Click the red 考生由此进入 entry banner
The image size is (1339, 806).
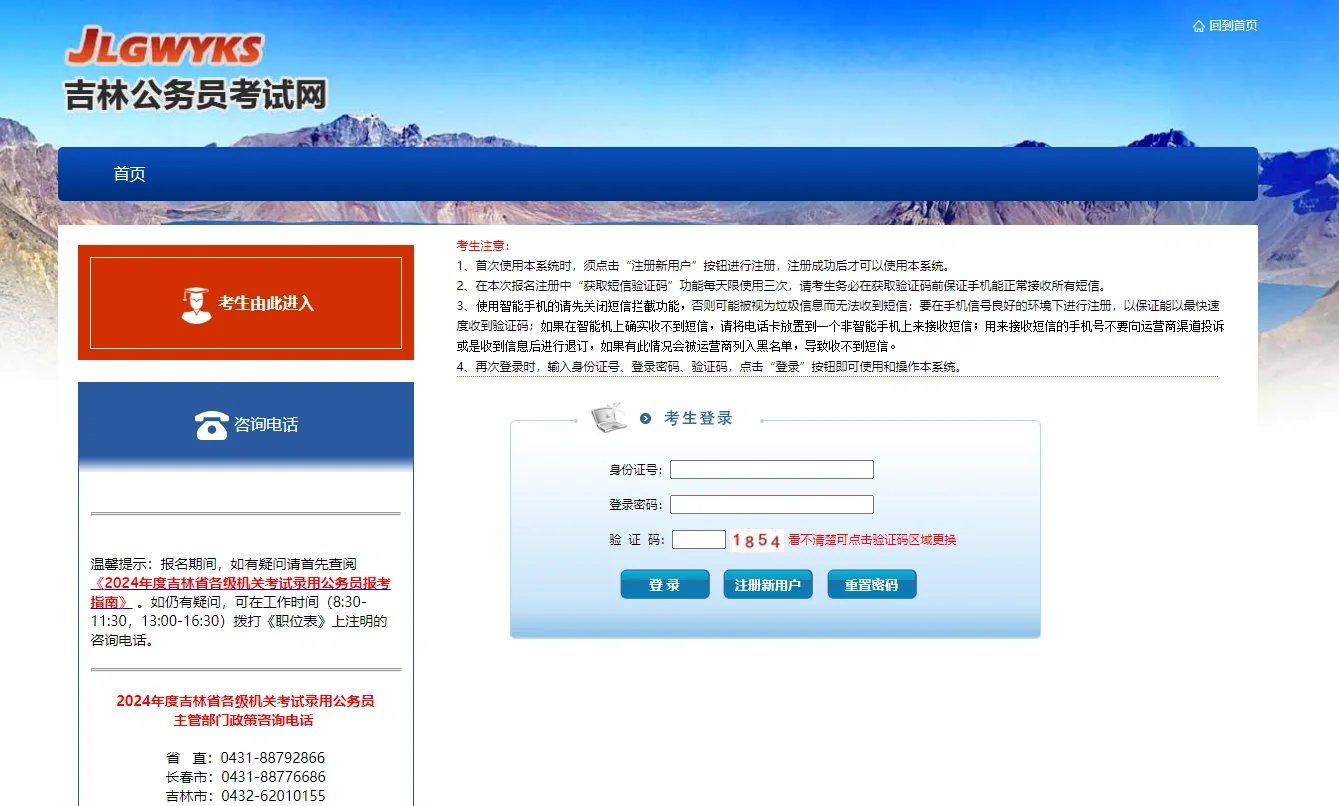[245, 302]
